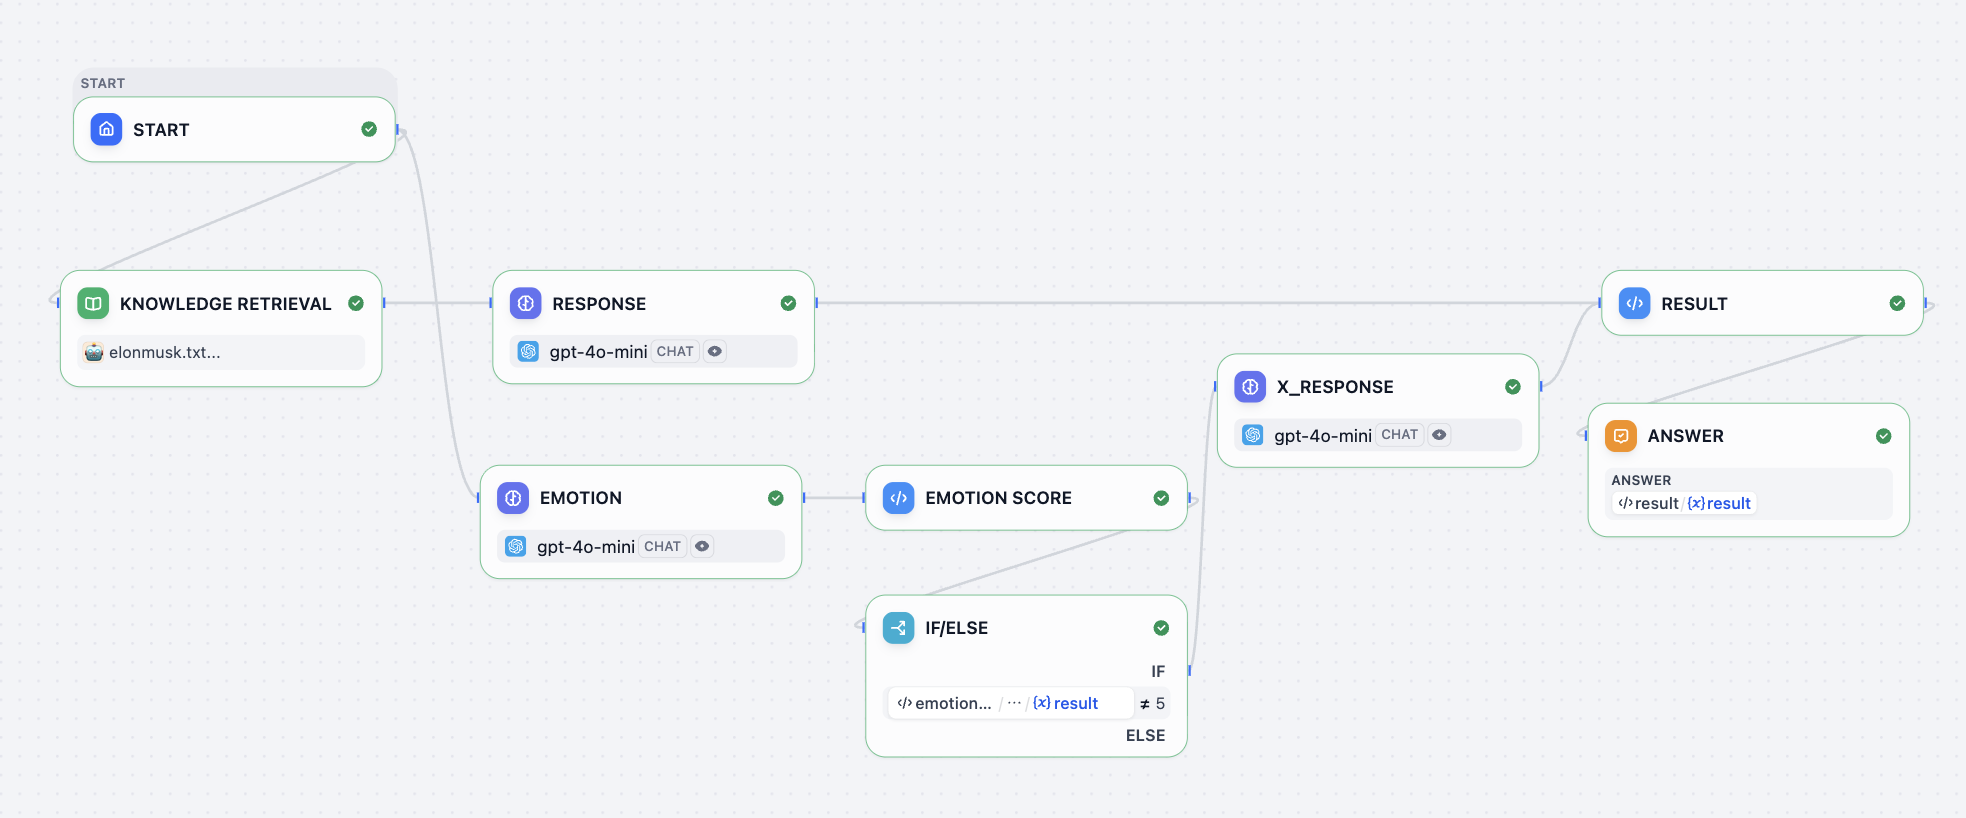Screen dimensions: 1966x818
Task: Click the result variable in ANSWER node
Action: point(1719,504)
